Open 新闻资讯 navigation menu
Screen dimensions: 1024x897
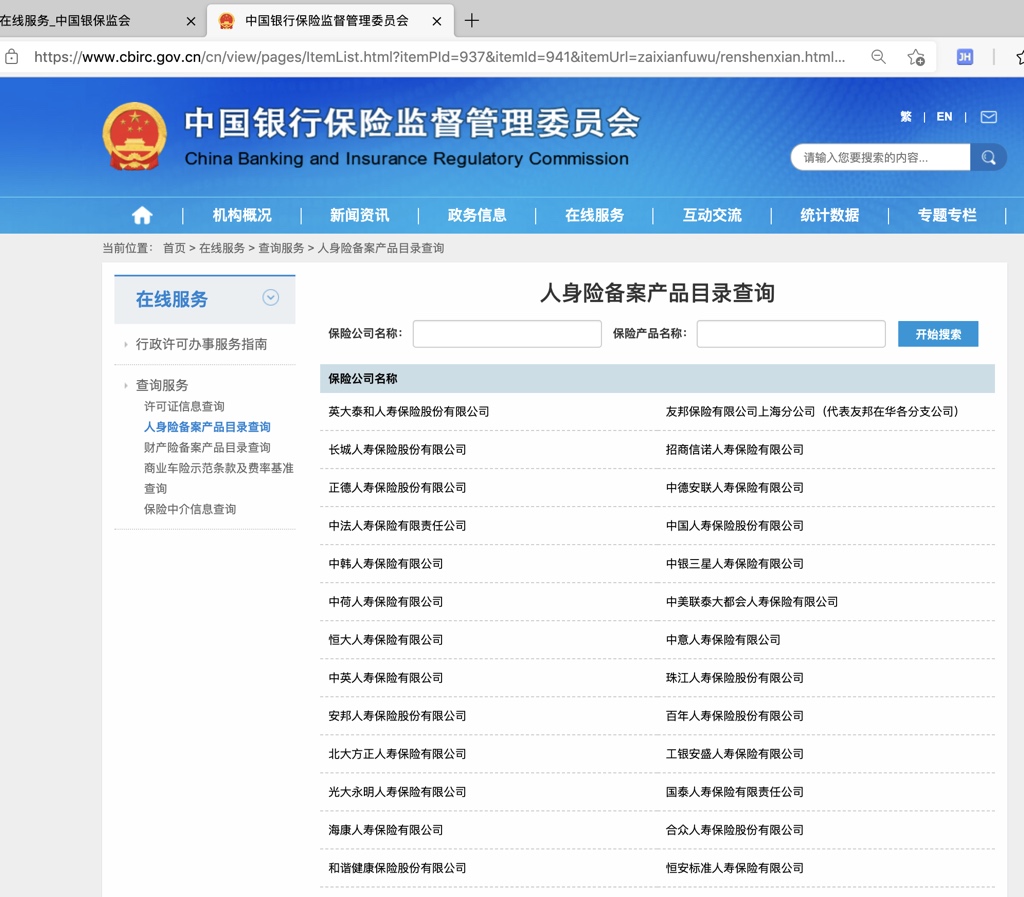click(359, 215)
